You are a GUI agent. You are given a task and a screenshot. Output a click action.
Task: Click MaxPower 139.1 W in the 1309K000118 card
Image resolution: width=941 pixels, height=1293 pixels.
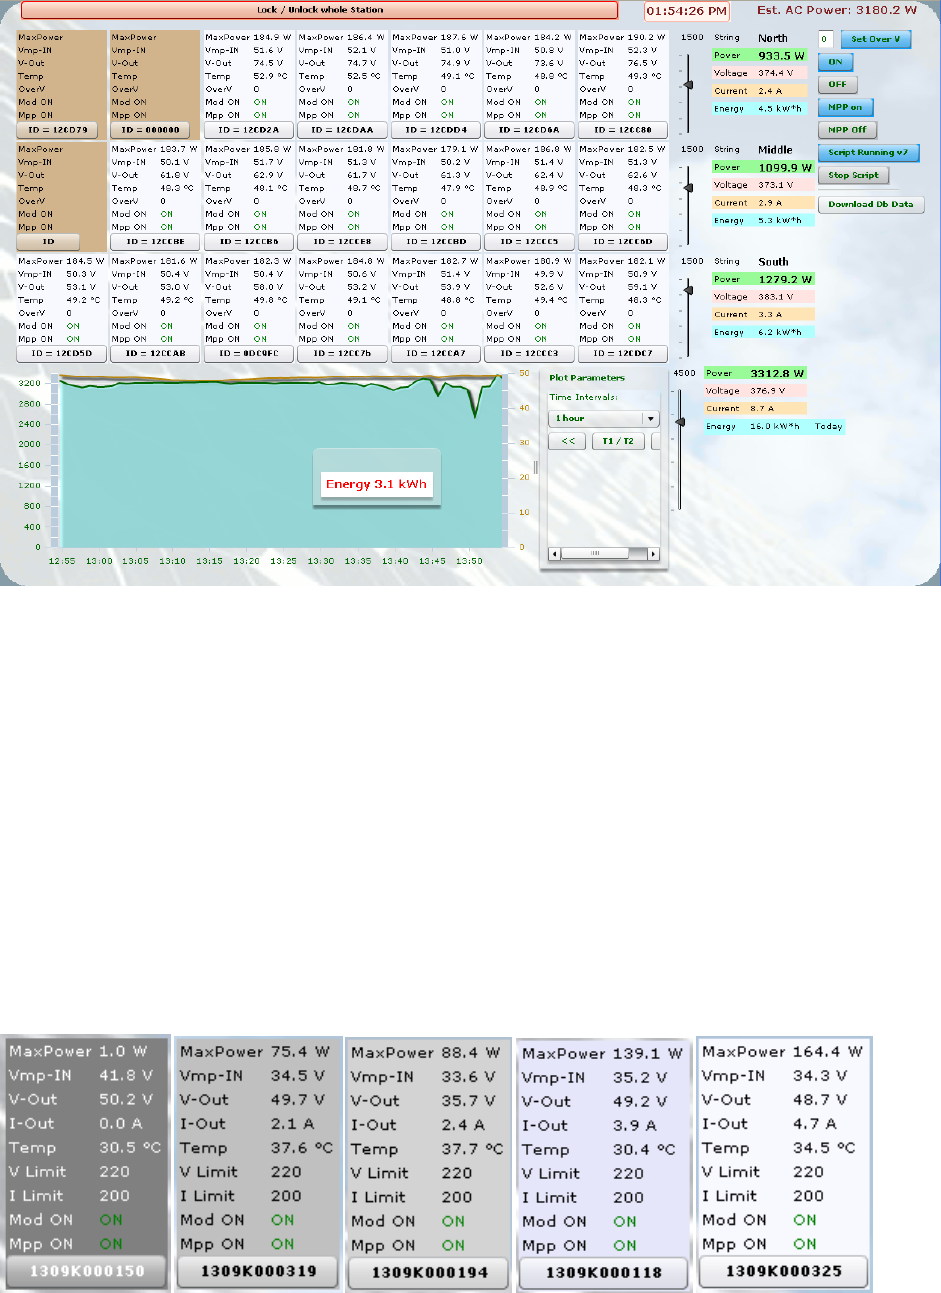(603, 1053)
